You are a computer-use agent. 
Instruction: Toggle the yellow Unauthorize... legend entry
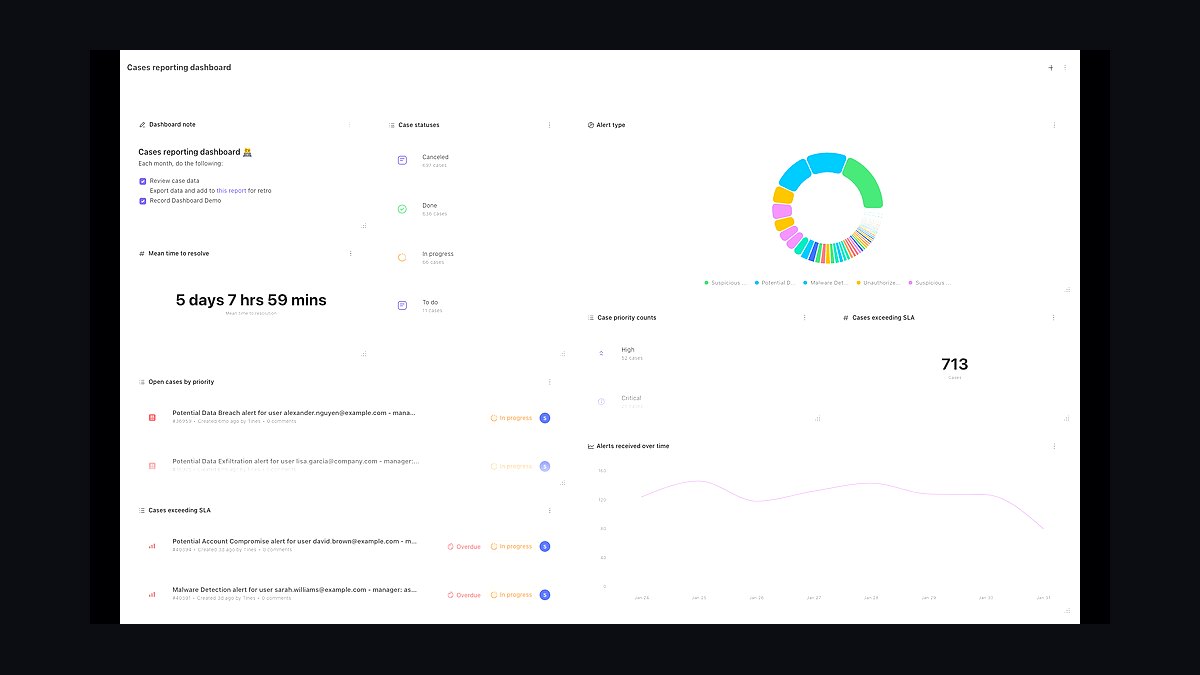(878, 283)
